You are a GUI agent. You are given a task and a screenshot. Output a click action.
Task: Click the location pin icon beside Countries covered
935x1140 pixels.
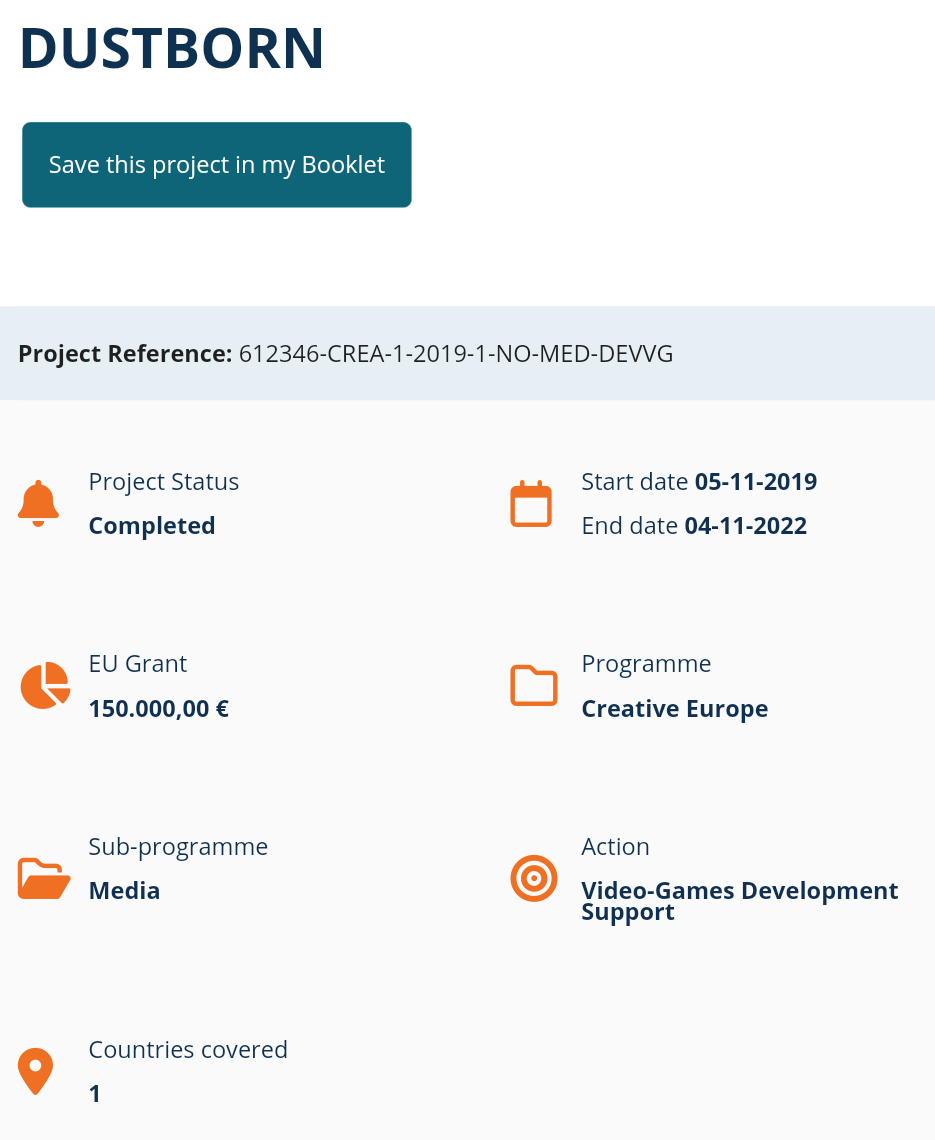click(35, 1071)
